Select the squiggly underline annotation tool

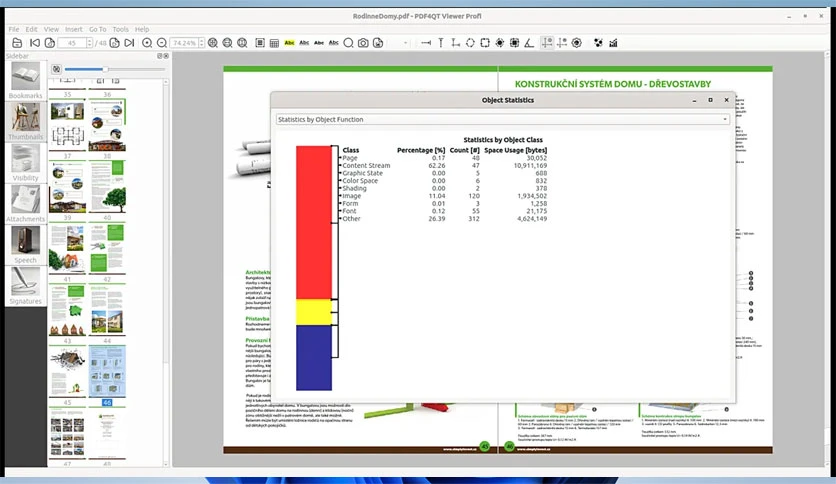tap(334, 43)
